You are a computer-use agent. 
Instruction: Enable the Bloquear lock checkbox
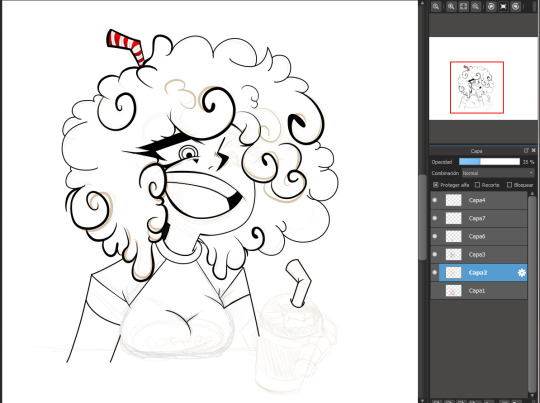coord(509,185)
